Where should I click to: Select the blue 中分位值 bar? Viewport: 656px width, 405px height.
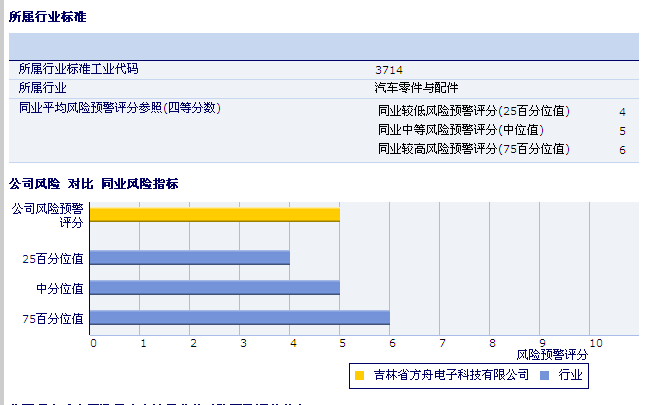[x=214, y=288]
